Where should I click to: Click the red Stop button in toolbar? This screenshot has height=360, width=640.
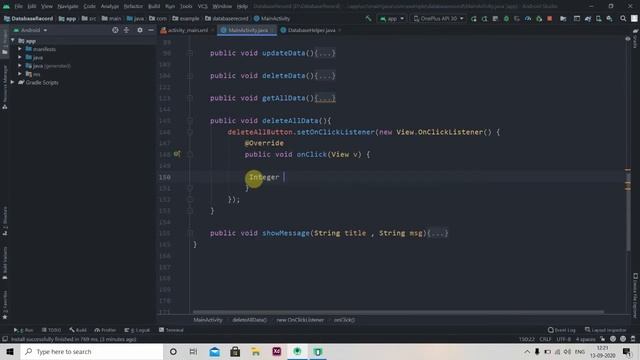550,18
